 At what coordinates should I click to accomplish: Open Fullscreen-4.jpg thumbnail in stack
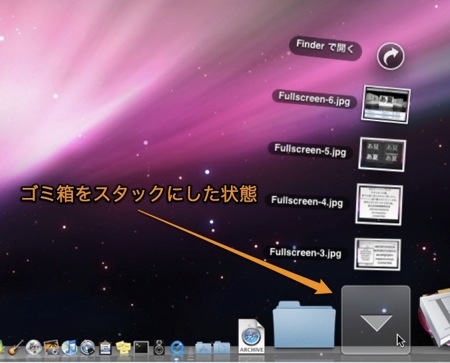point(379,204)
